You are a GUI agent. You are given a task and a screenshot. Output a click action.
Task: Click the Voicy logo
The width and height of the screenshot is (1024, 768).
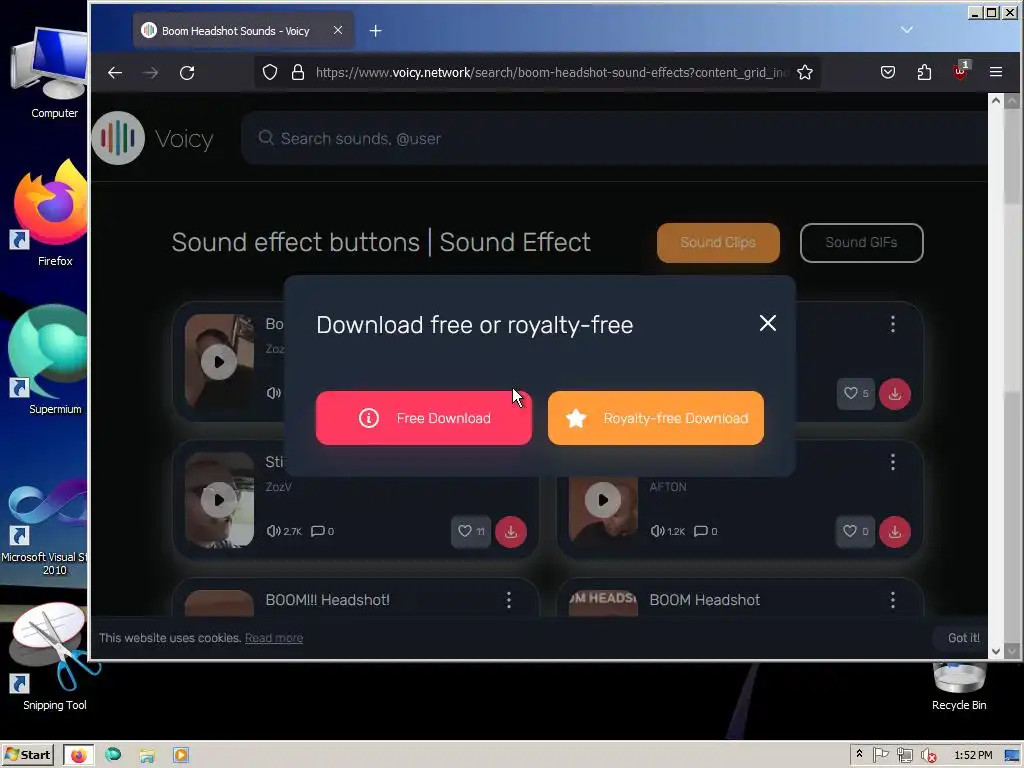(x=153, y=138)
